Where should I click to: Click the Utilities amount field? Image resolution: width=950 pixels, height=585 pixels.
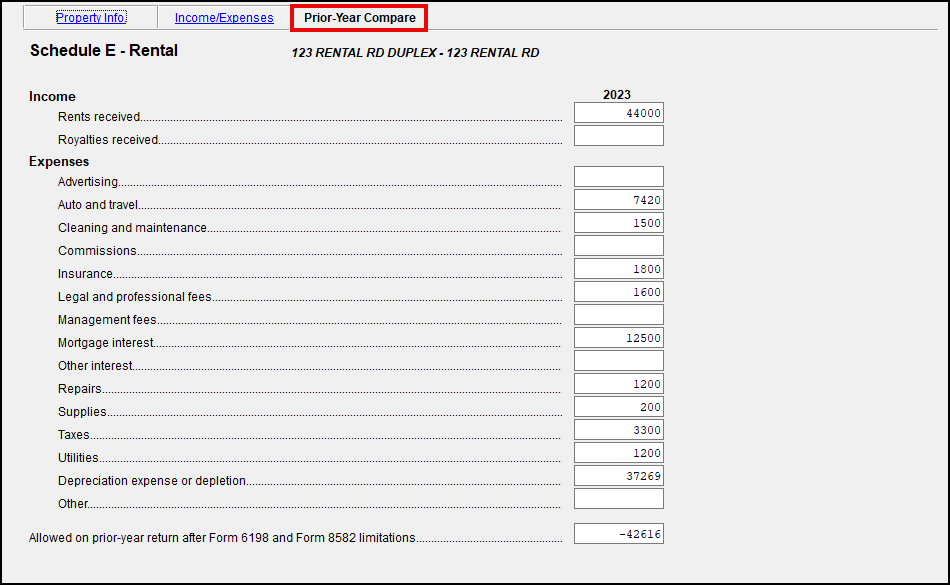tap(619, 453)
